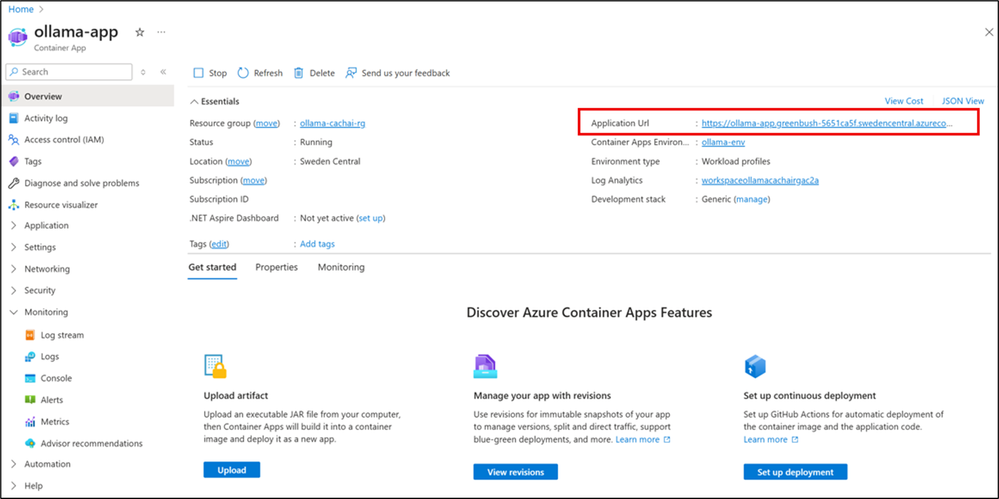Screen dimensions: 999x499
Task: Open Console in the sidebar
Action: [56, 378]
